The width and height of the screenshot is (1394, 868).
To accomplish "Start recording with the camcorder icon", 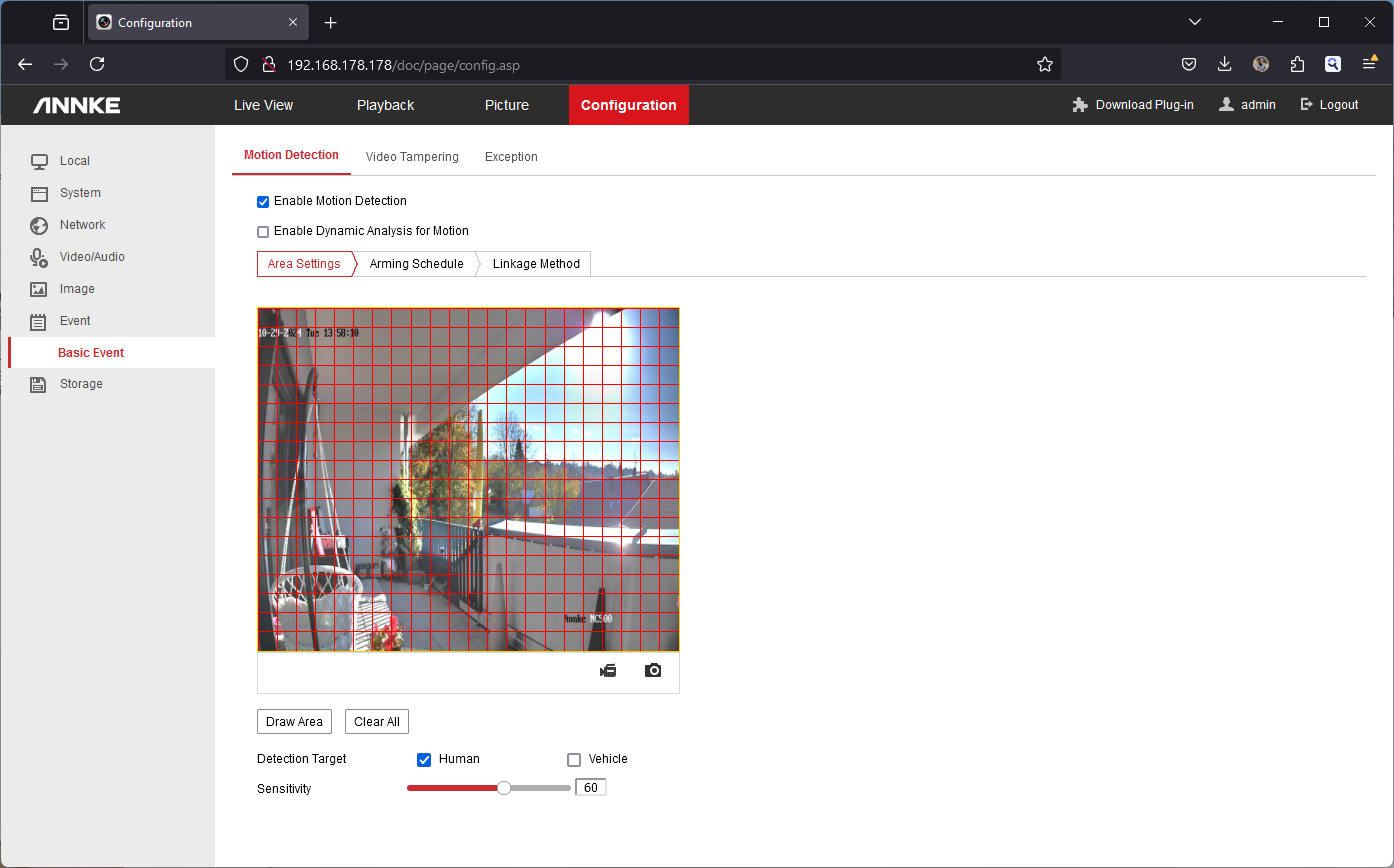I will pyautogui.click(x=608, y=671).
